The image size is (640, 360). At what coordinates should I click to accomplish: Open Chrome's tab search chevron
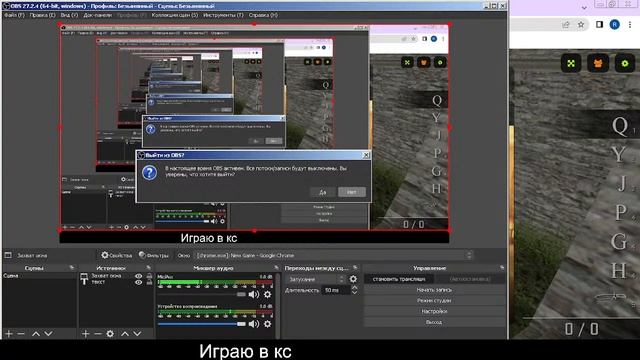(584, 7)
